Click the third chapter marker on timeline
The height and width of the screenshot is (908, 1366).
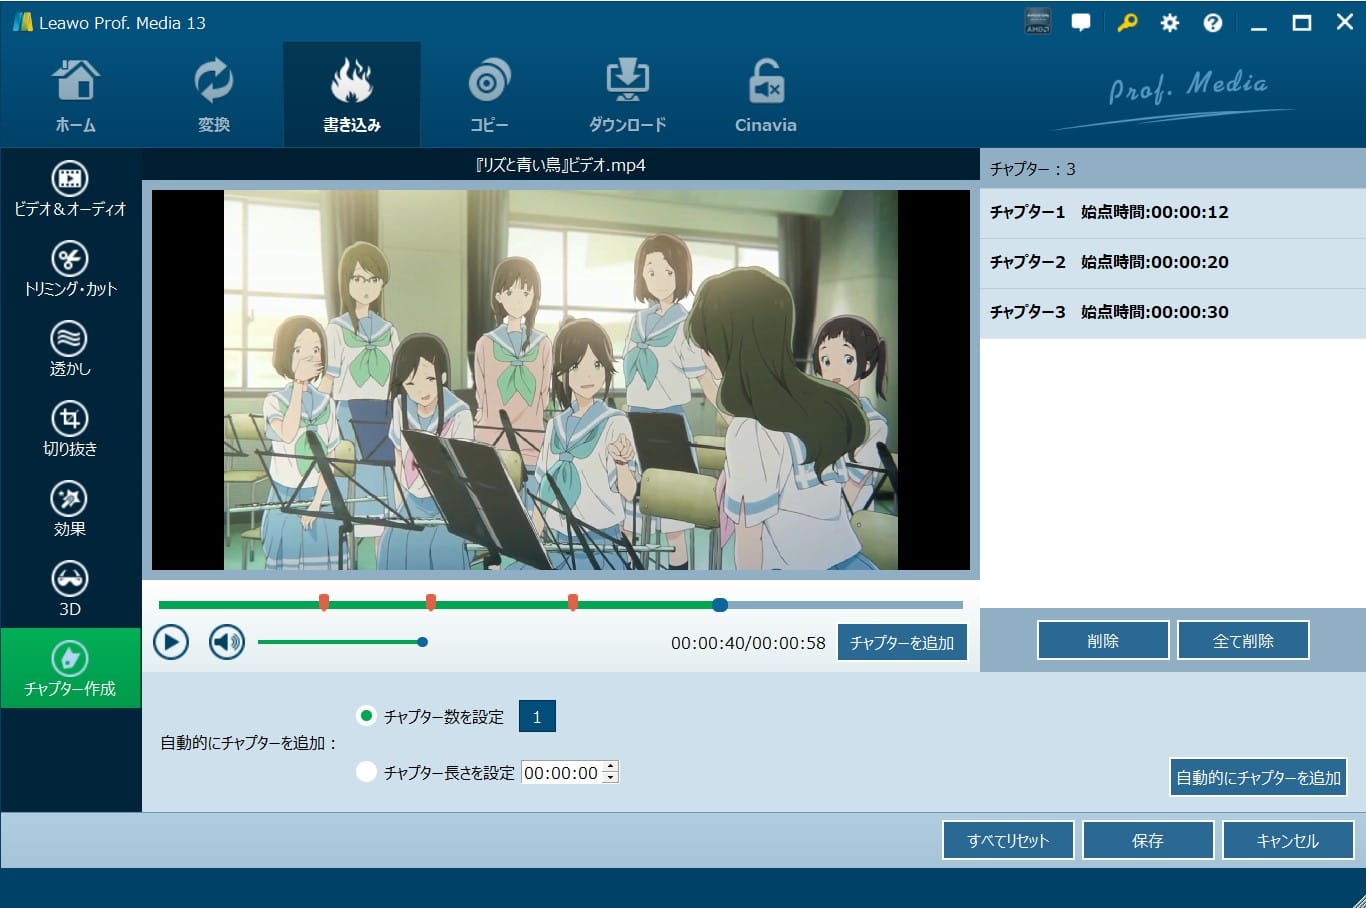[573, 601]
